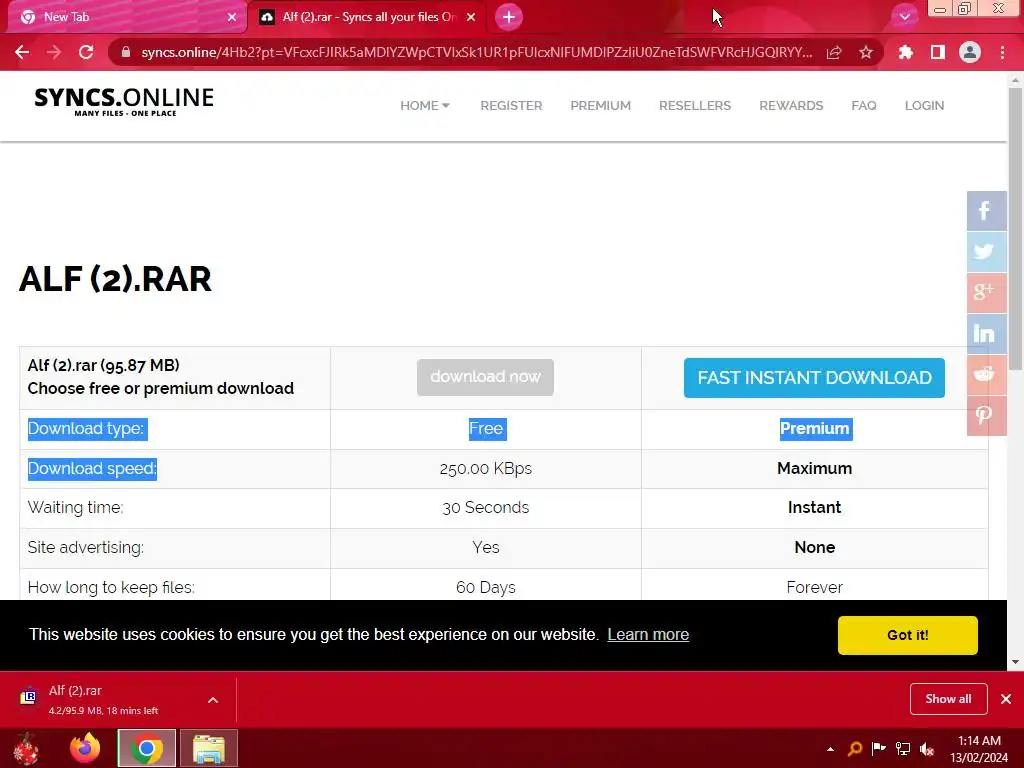
Task: Share the page on Twitter
Action: pyautogui.click(x=986, y=252)
